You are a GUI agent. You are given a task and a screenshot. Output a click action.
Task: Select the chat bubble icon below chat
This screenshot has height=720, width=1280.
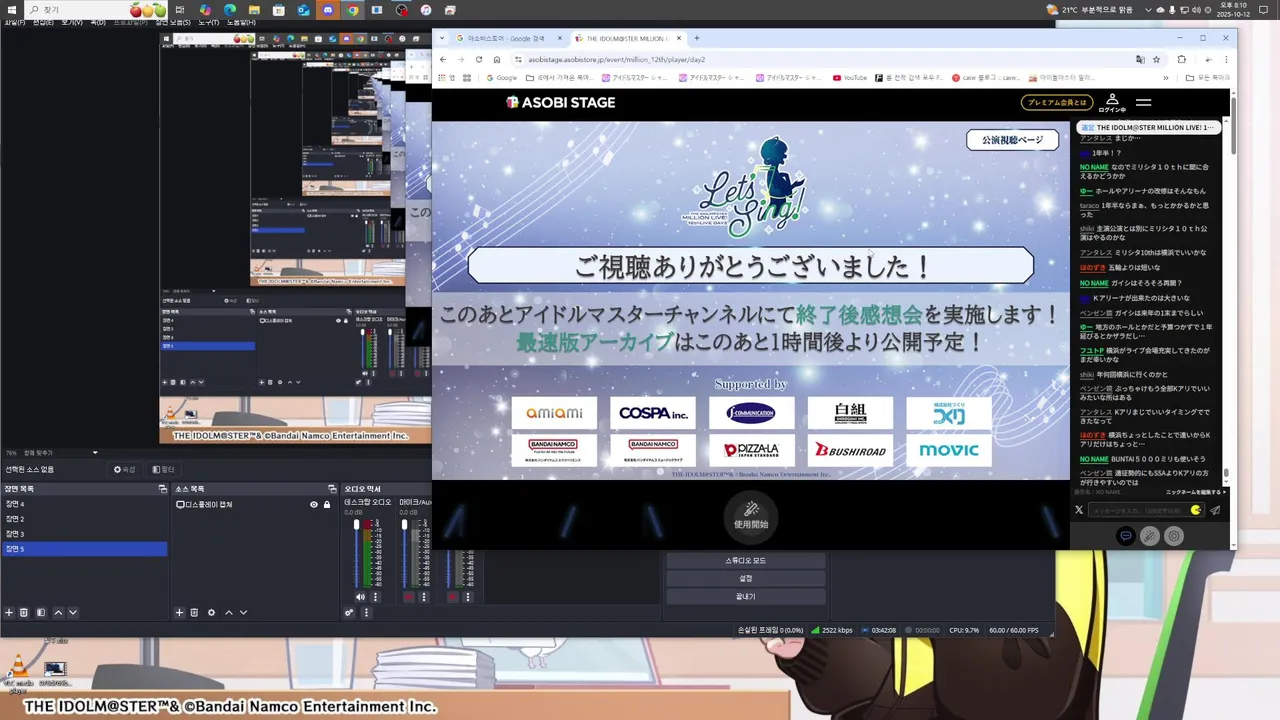coord(1126,536)
